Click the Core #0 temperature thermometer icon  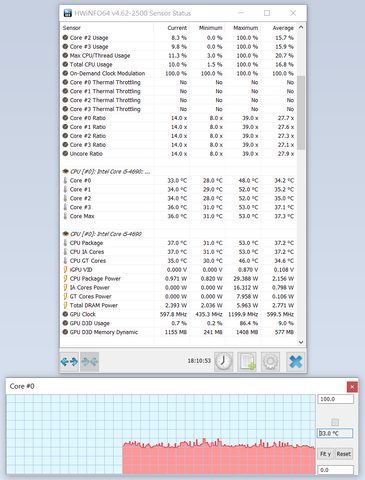pos(65,180)
